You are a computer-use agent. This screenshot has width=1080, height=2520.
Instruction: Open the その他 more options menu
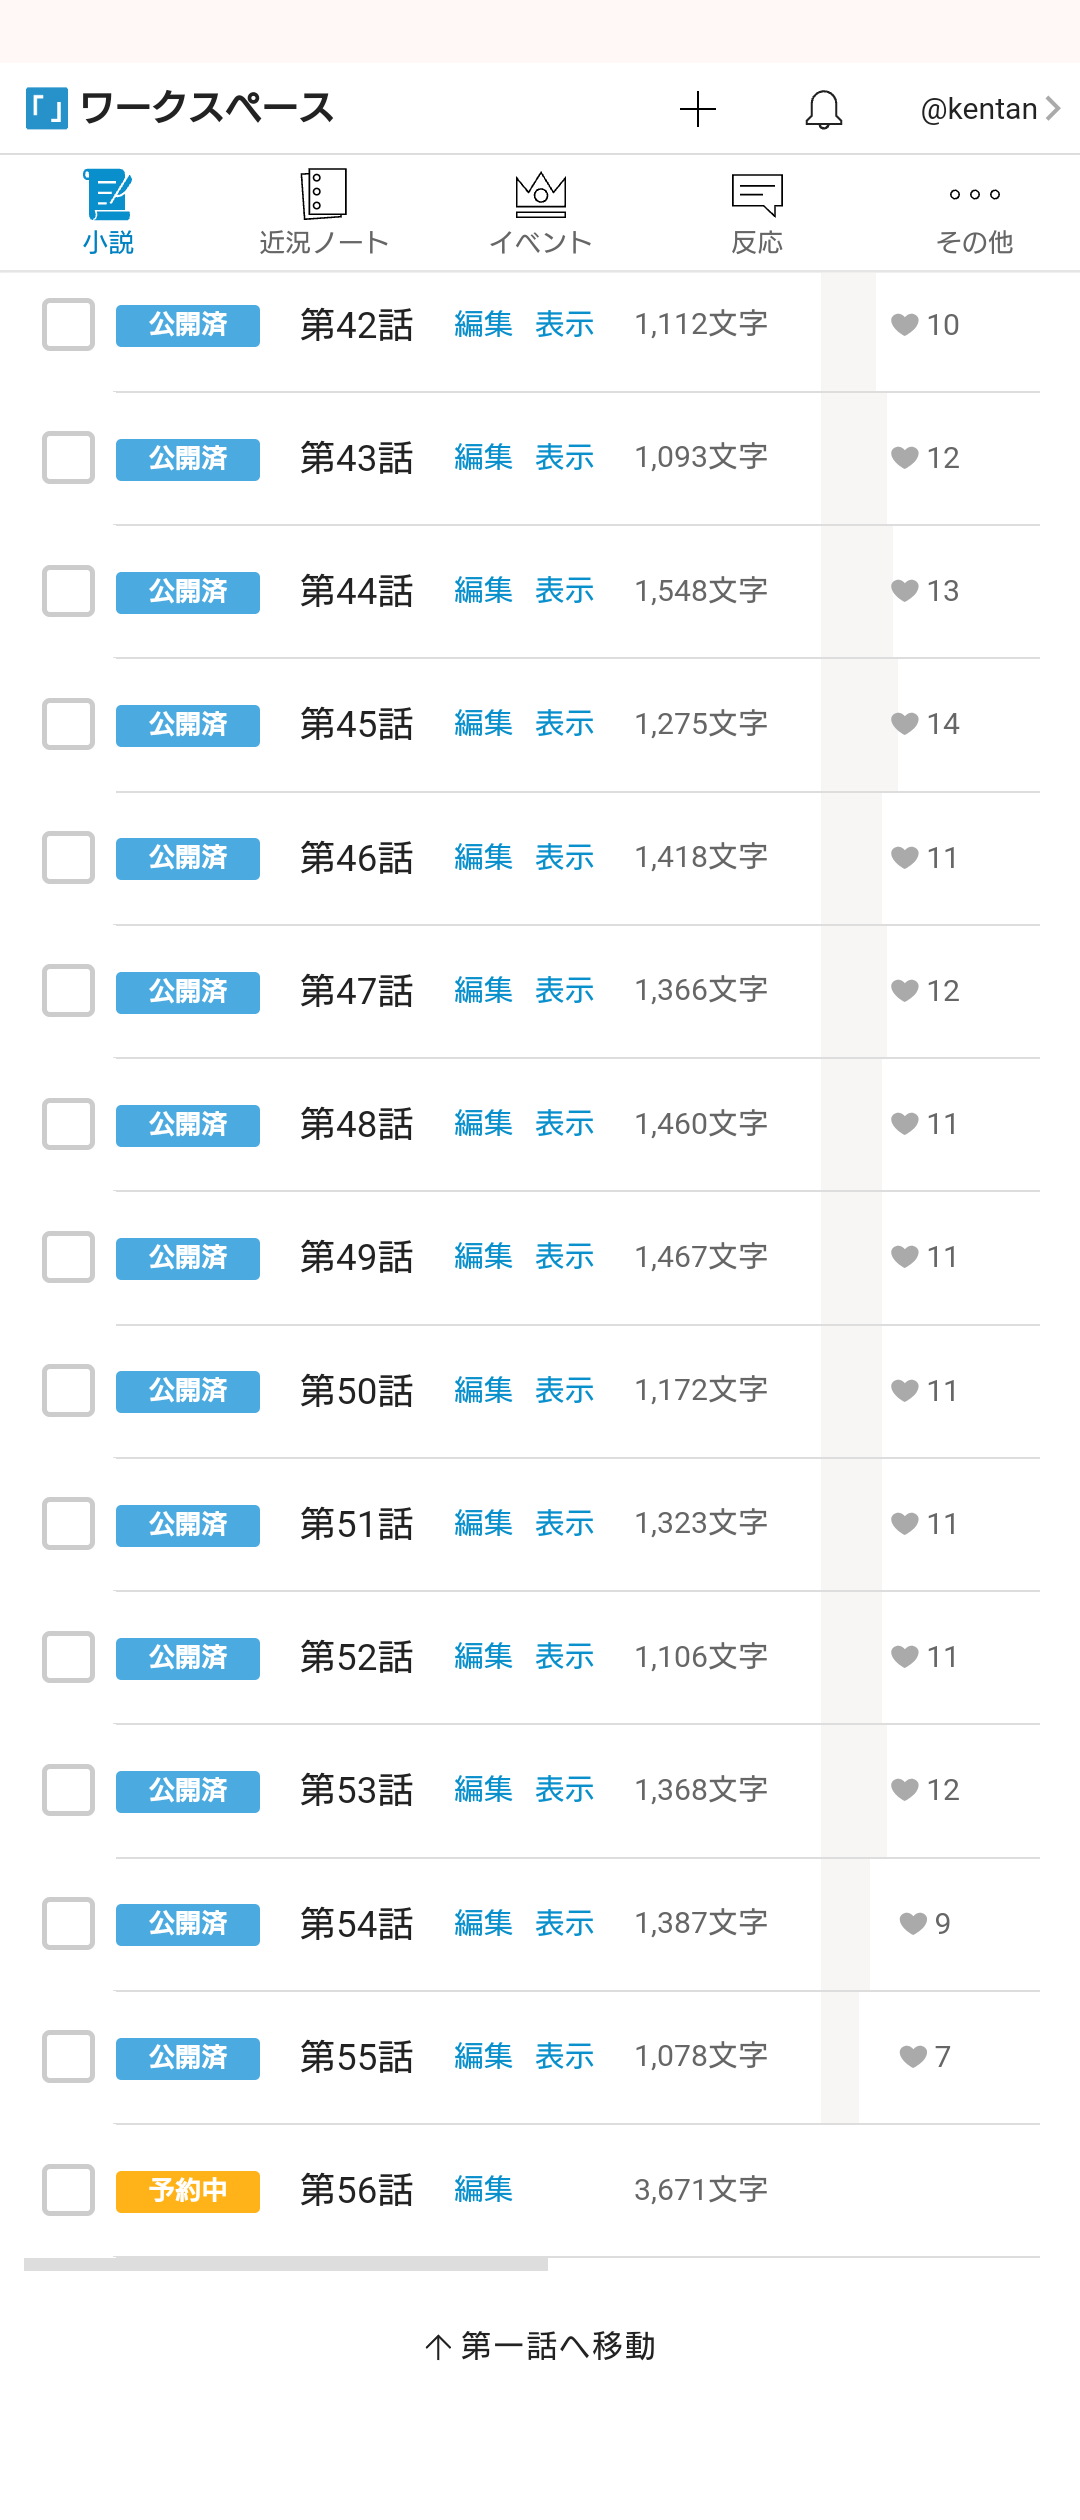click(x=974, y=212)
